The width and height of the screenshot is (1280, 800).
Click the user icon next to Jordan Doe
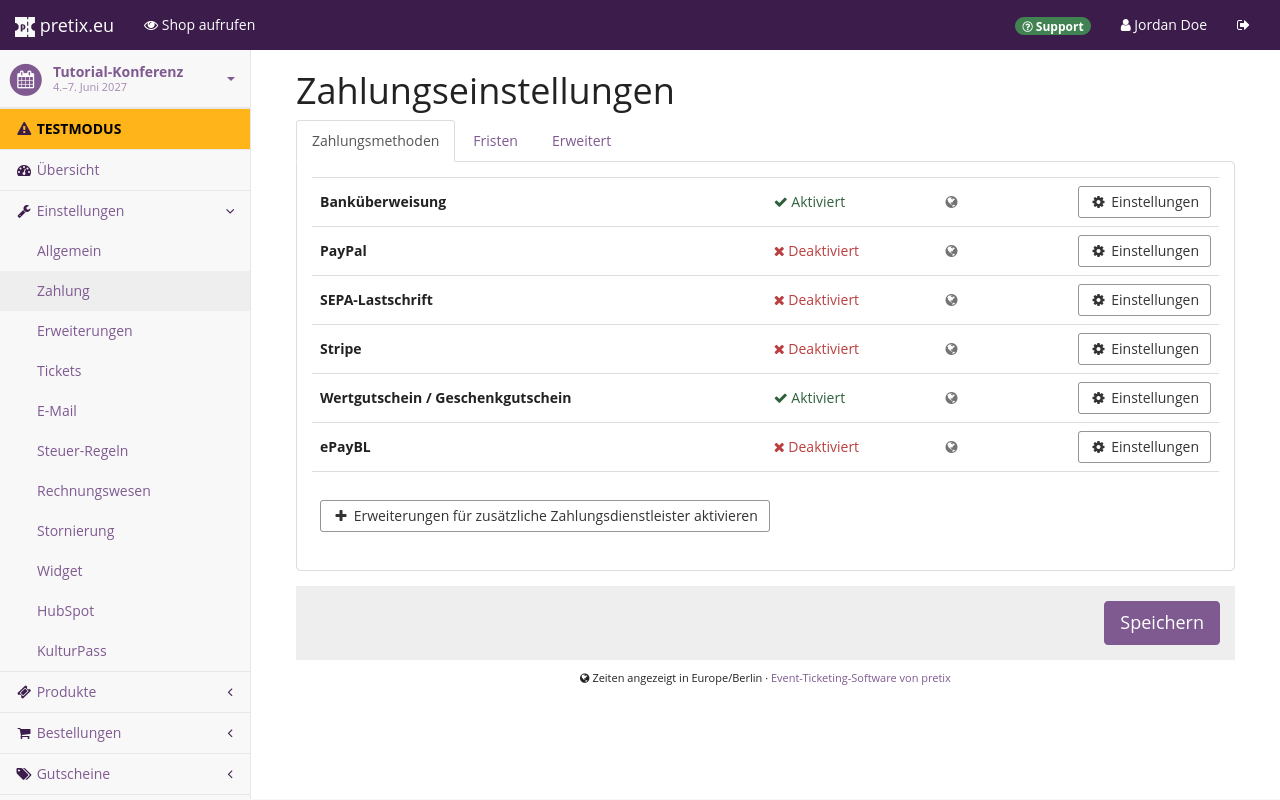click(x=1124, y=24)
